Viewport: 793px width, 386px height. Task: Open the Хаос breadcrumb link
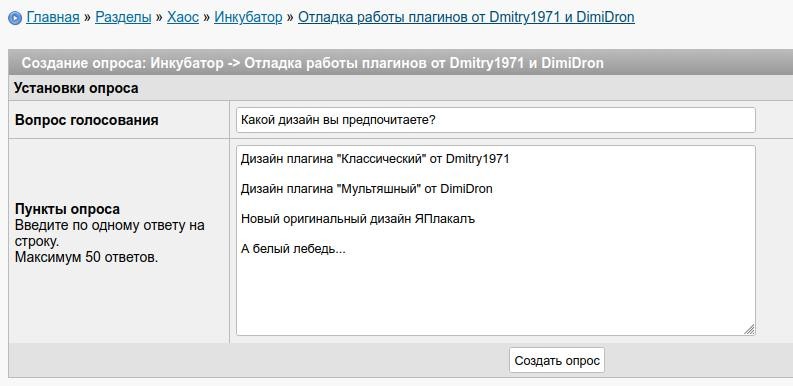click(x=183, y=18)
